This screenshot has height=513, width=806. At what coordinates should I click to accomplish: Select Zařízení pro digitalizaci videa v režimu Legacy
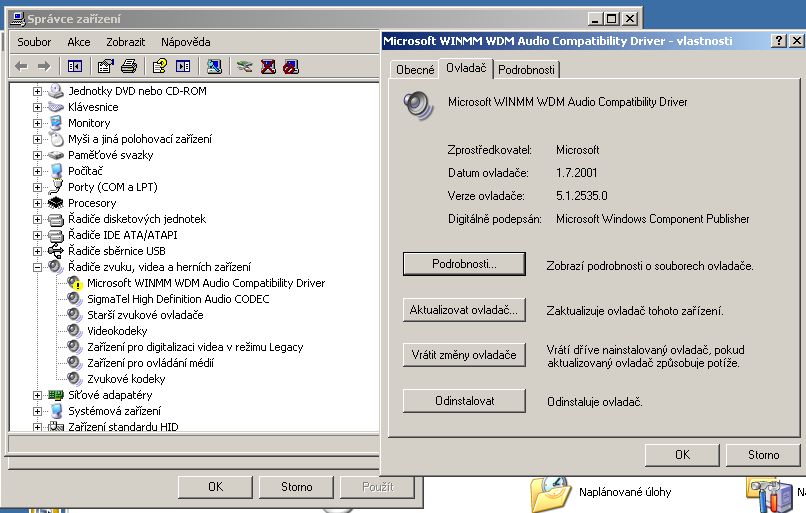pyautogui.click(x=195, y=347)
